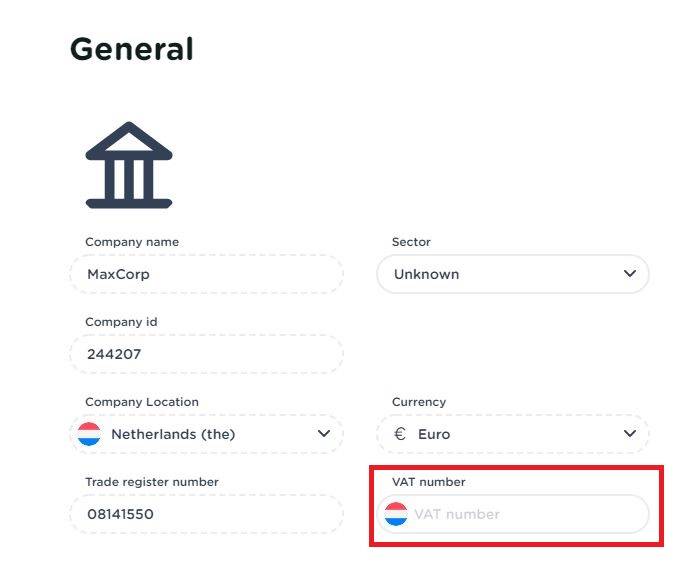The image size is (695, 570).
Task: Click into the empty VAT number input
Action: coord(525,514)
